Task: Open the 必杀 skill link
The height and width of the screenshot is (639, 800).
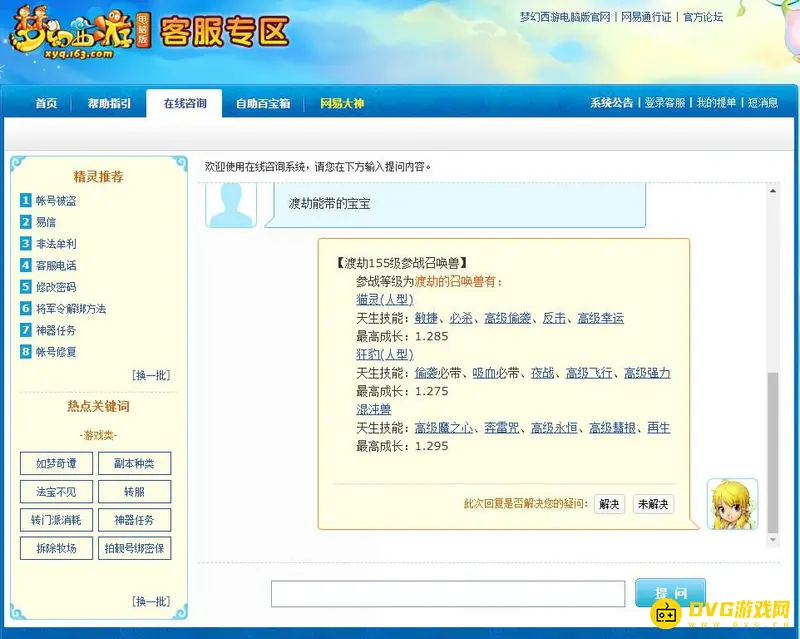Action: coord(461,318)
